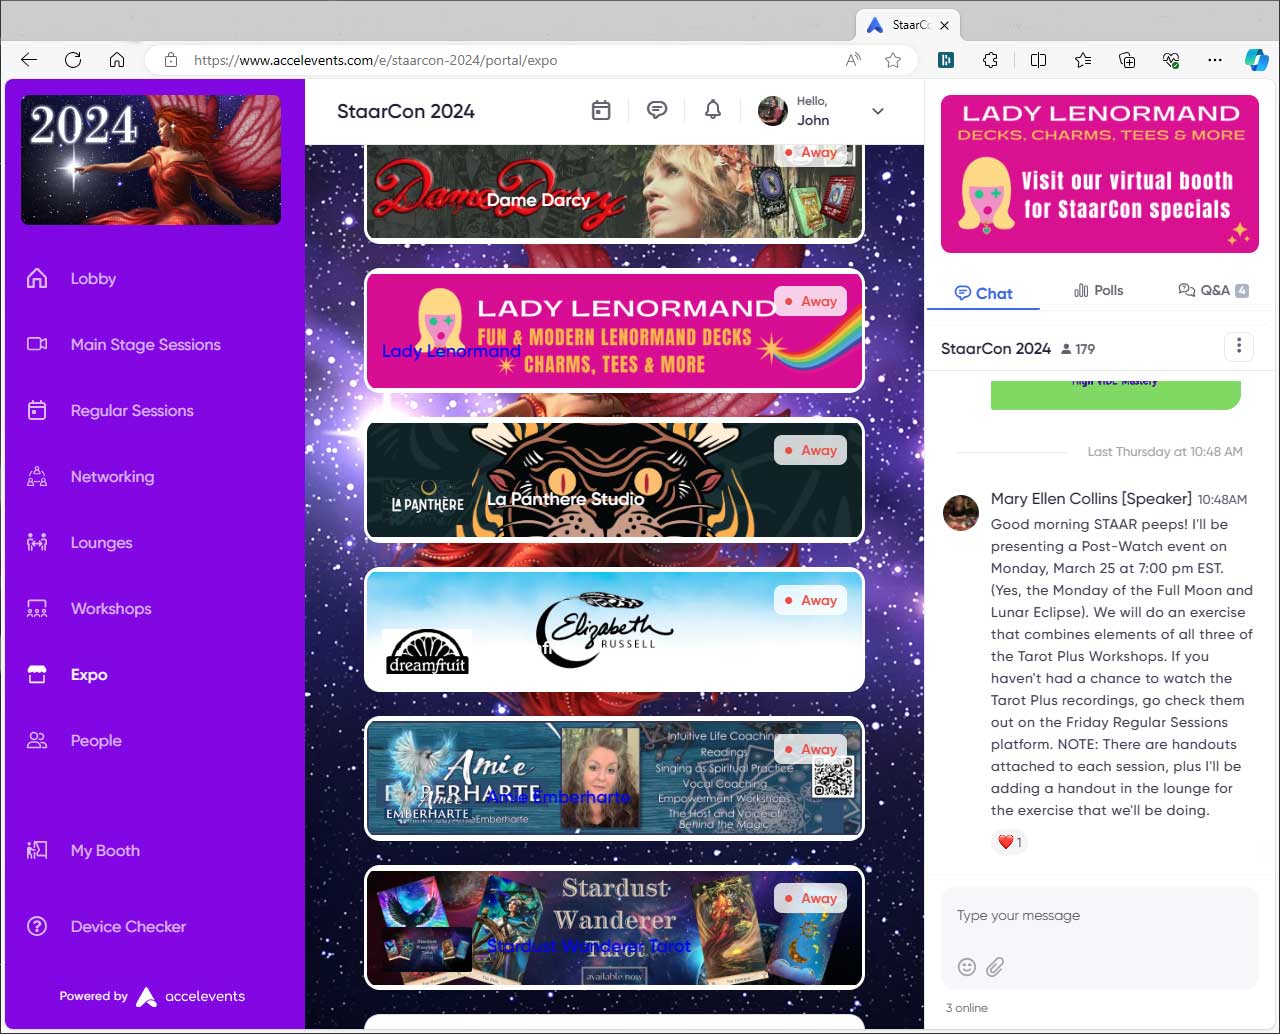The width and height of the screenshot is (1280, 1034).
Task: Open the Workshops section
Action: (111, 608)
